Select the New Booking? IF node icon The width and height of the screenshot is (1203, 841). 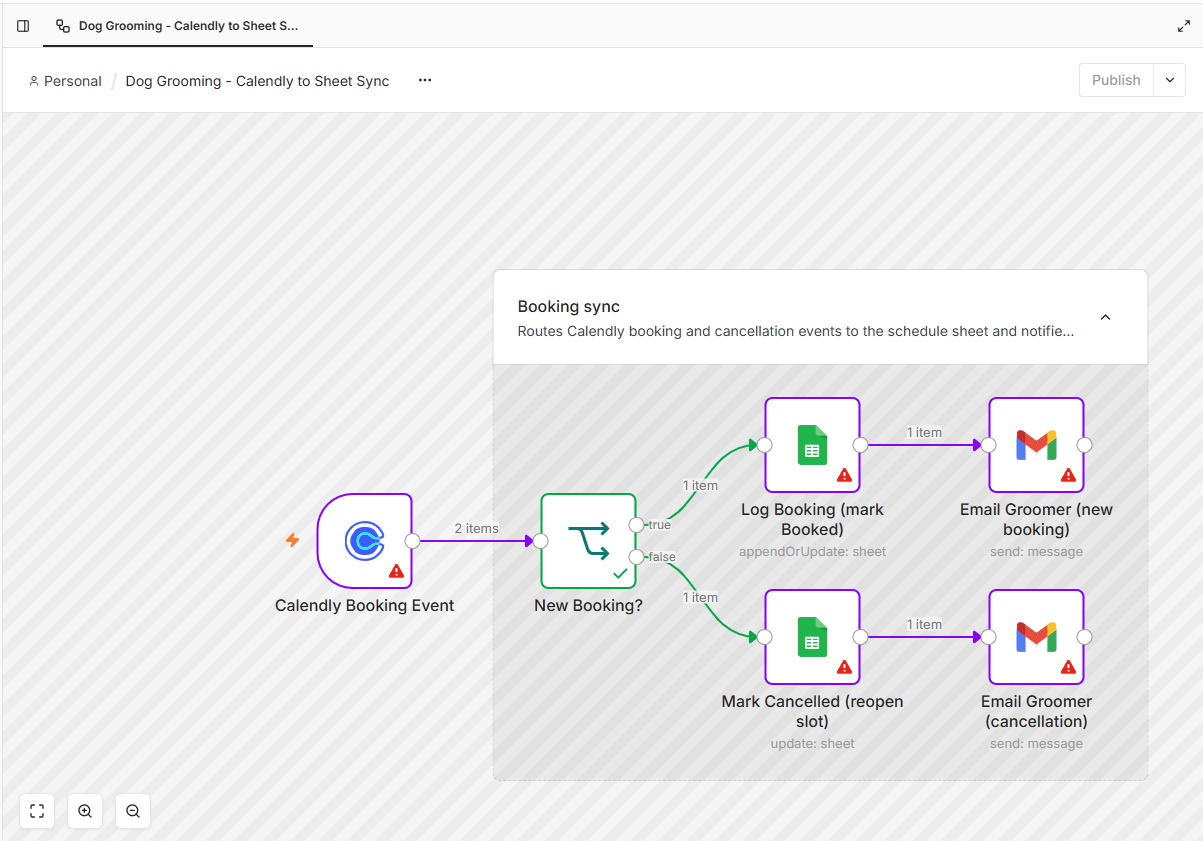click(588, 541)
